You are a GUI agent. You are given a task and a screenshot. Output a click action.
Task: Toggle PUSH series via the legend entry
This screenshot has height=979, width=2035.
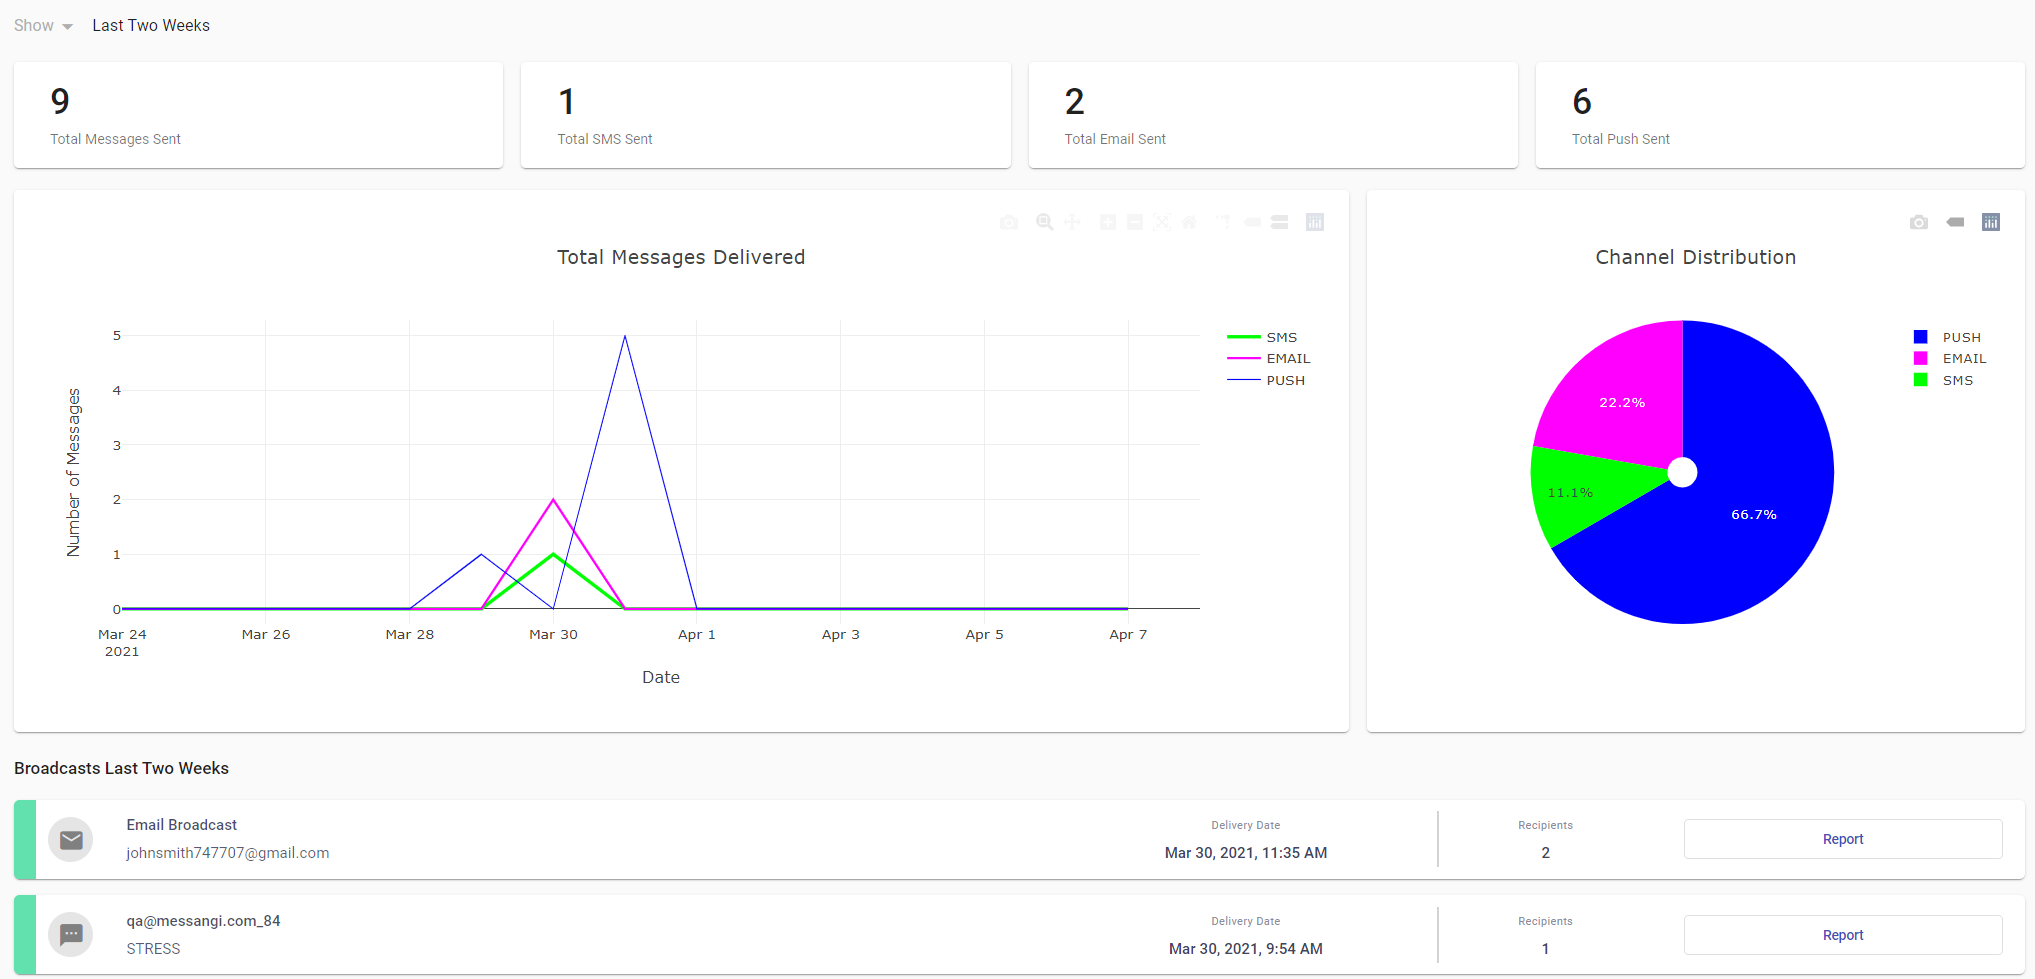(x=1285, y=380)
